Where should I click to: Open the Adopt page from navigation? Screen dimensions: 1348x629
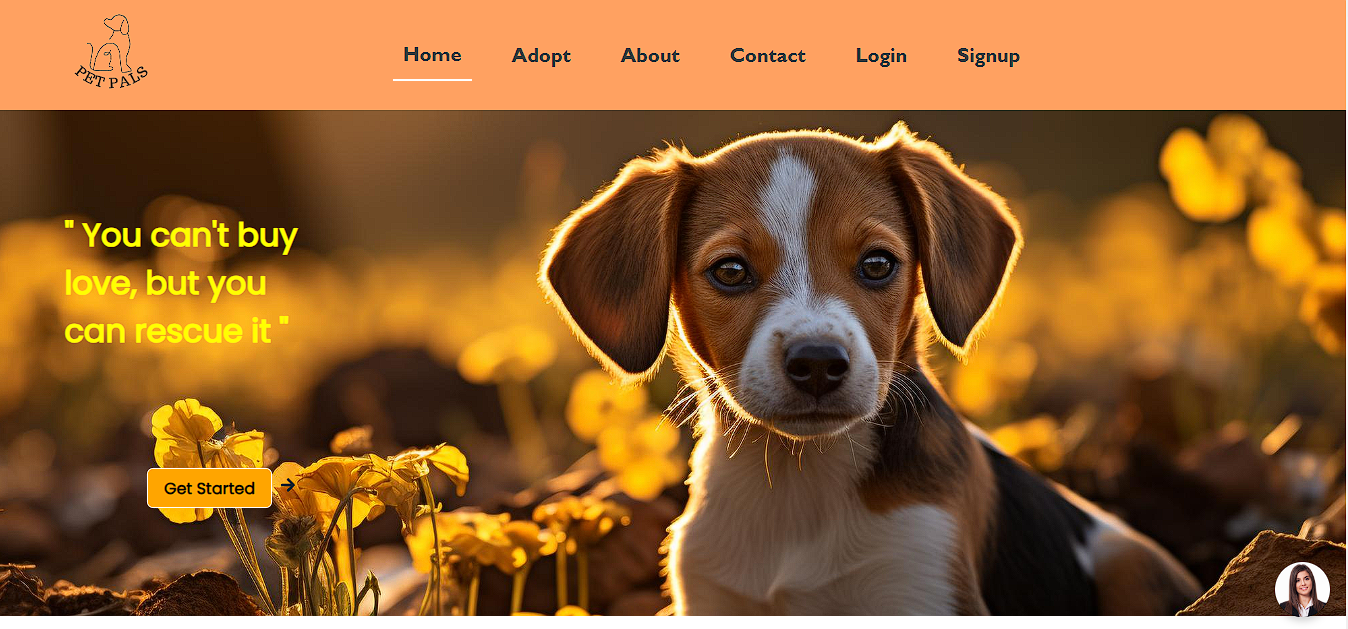pos(541,56)
